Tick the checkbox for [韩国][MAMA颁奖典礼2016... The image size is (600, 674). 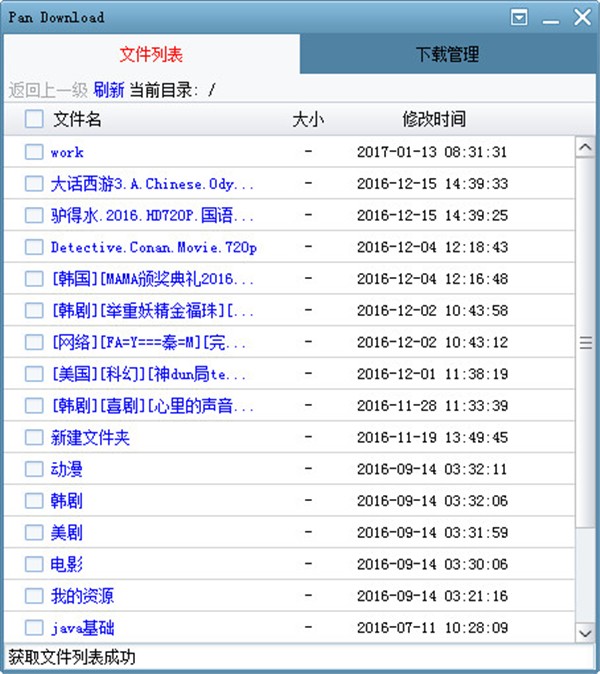34,279
